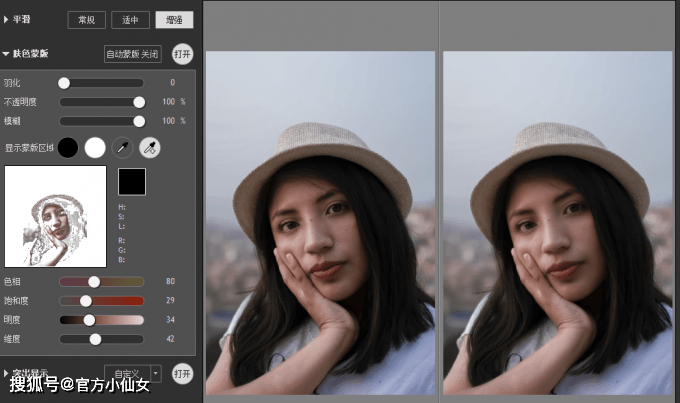Expand the 平滑 section triangle
The width and height of the screenshot is (680, 403).
(x=6, y=20)
